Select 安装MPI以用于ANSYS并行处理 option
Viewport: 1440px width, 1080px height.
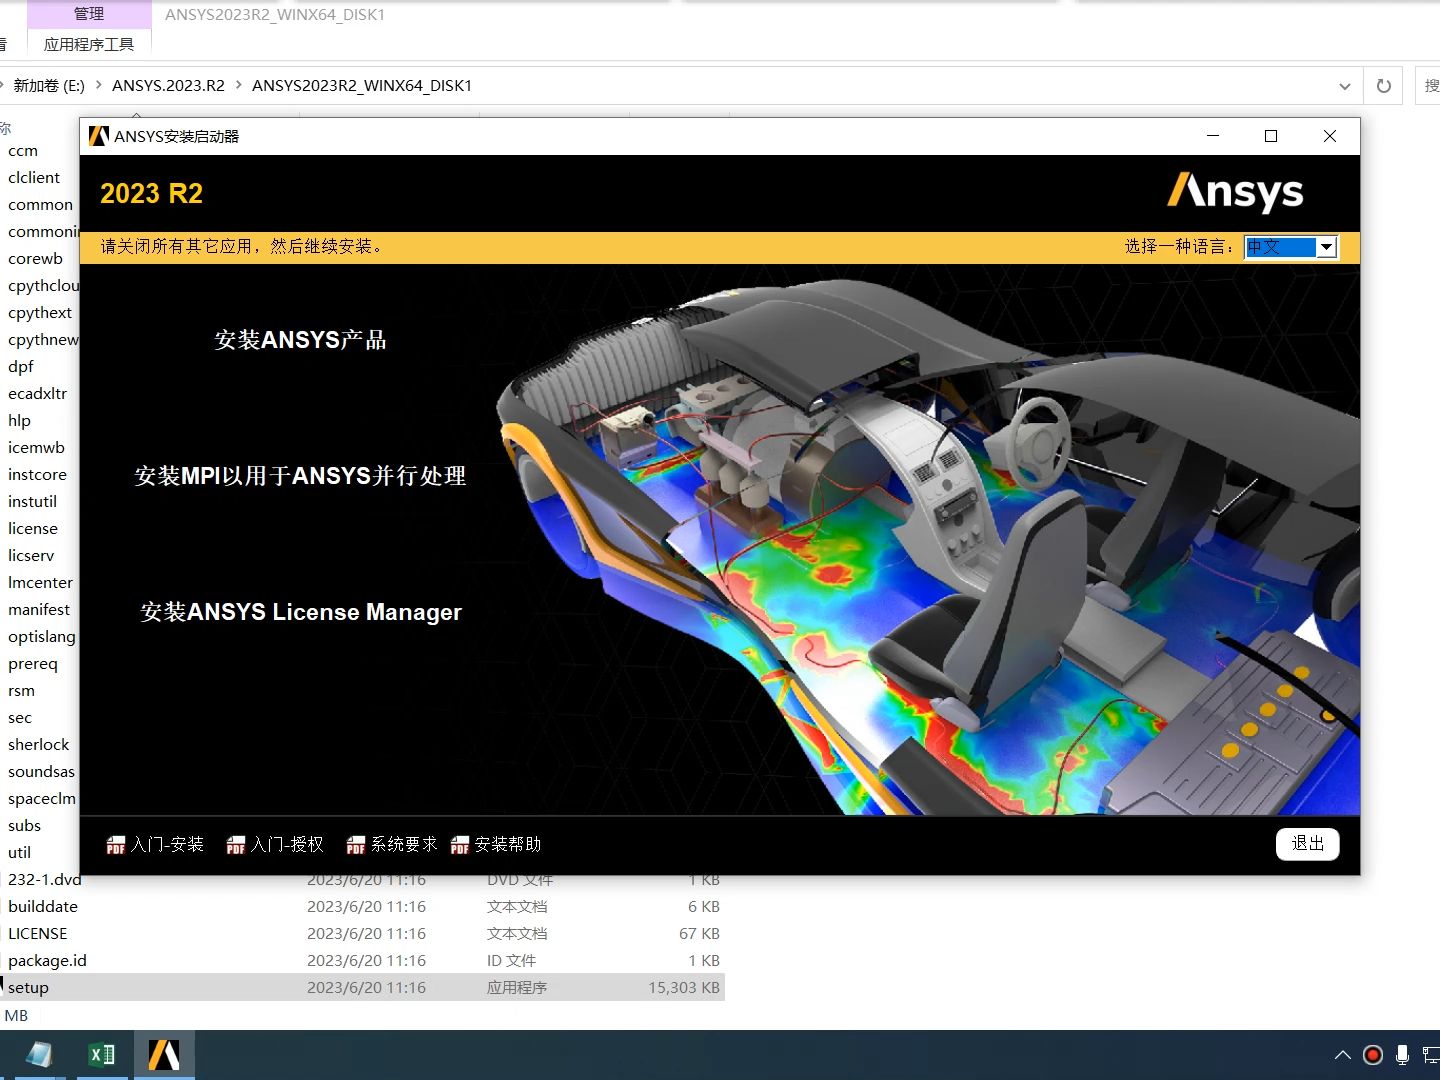click(x=300, y=476)
